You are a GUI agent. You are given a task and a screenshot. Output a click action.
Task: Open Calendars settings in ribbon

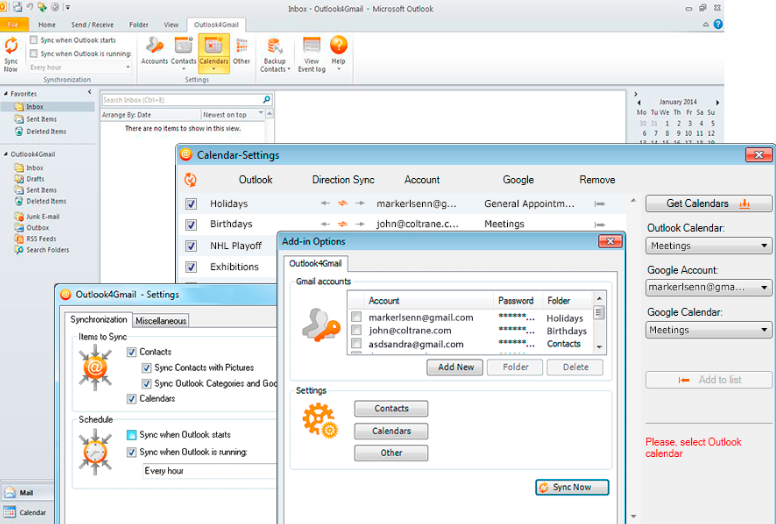(214, 53)
